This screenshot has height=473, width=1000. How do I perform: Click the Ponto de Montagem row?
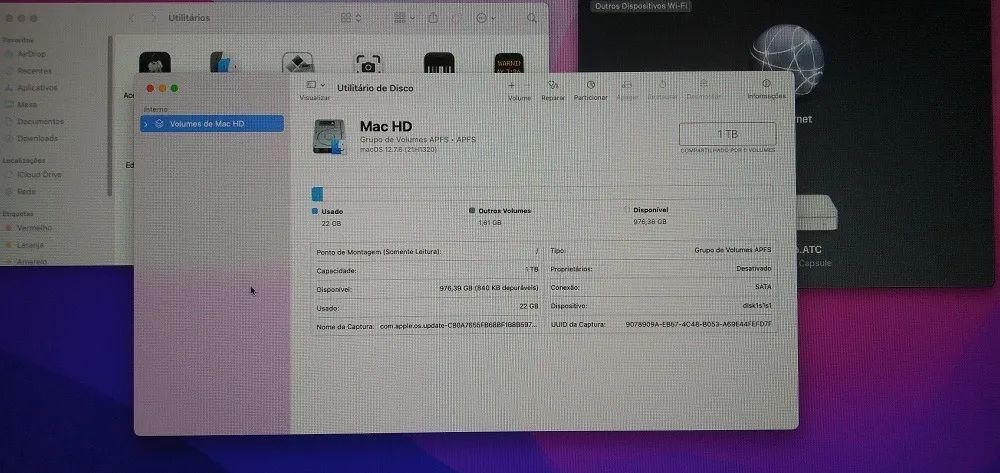(x=427, y=252)
